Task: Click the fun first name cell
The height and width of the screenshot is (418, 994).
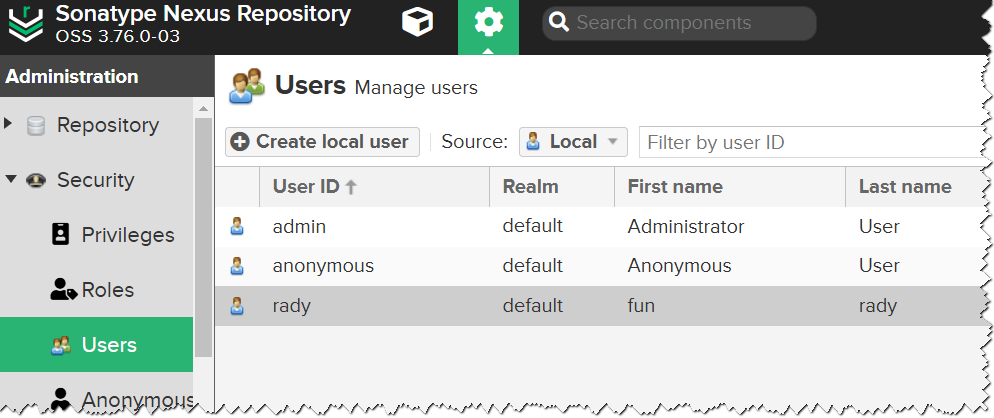Action: (641, 306)
